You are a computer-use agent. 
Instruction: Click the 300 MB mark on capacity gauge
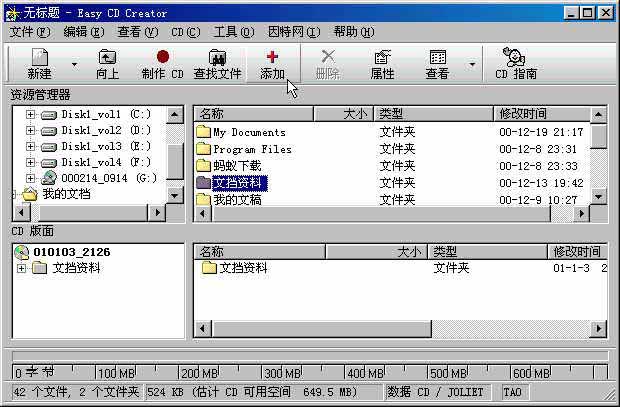(282, 373)
